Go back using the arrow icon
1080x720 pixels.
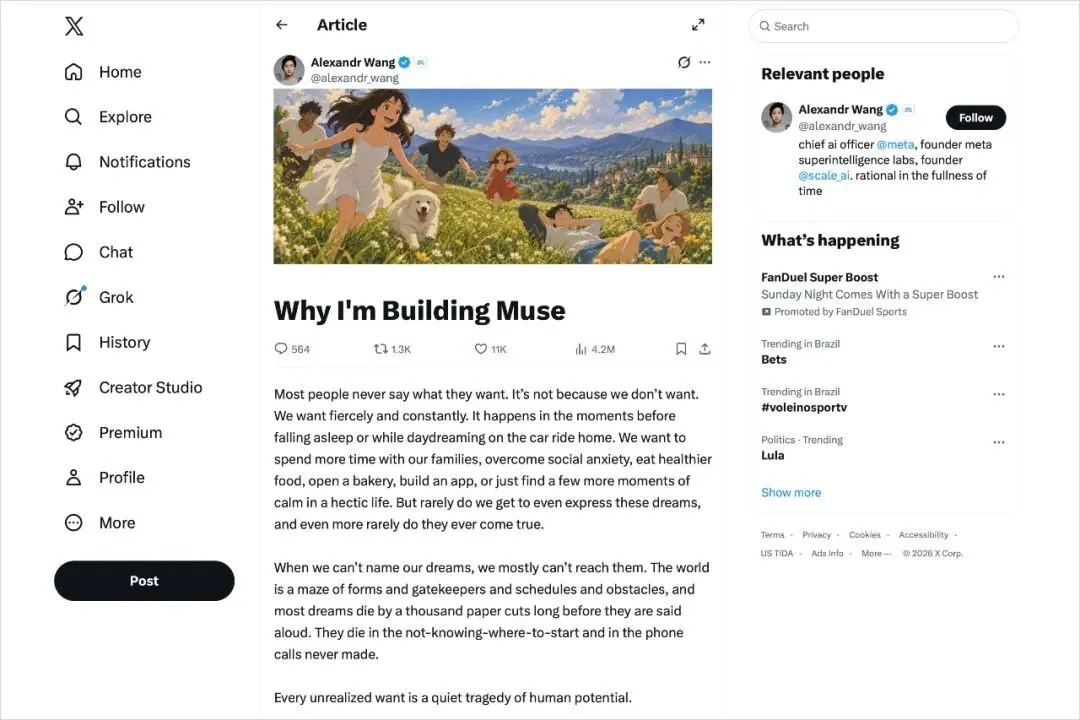click(x=282, y=25)
